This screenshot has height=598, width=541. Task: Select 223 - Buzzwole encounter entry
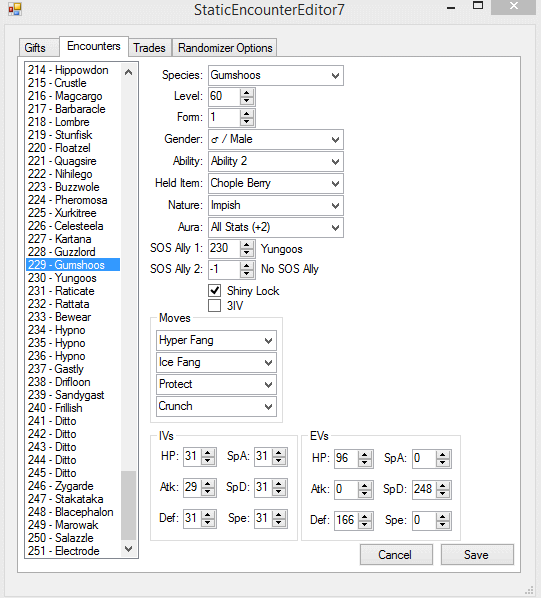tap(73, 187)
